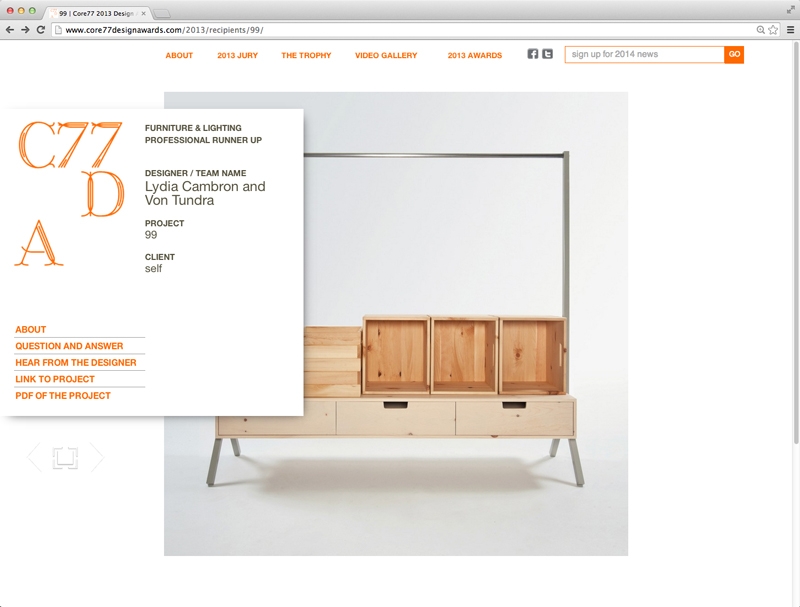Open Chrome hamburger menu
This screenshot has width=800, height=607.
[790, 30]
